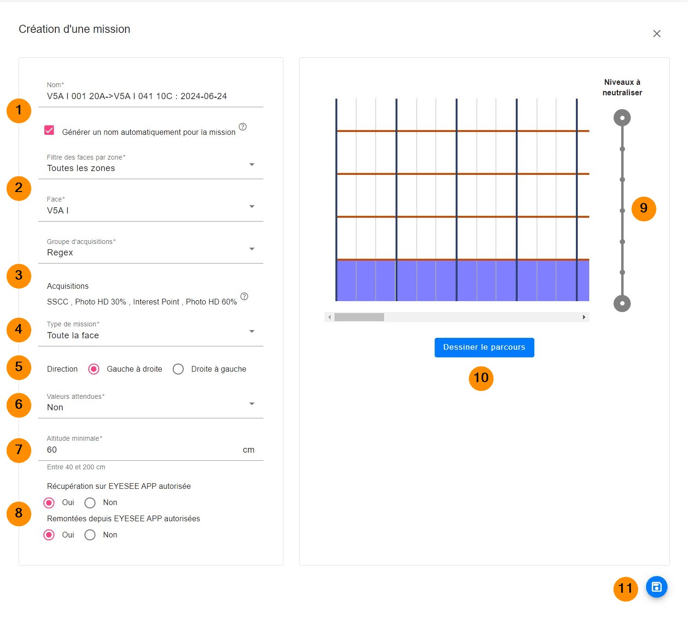Open 'Type de mission' dropdown
The width and height of the screenshot is (688, 618).
(150, 335)
